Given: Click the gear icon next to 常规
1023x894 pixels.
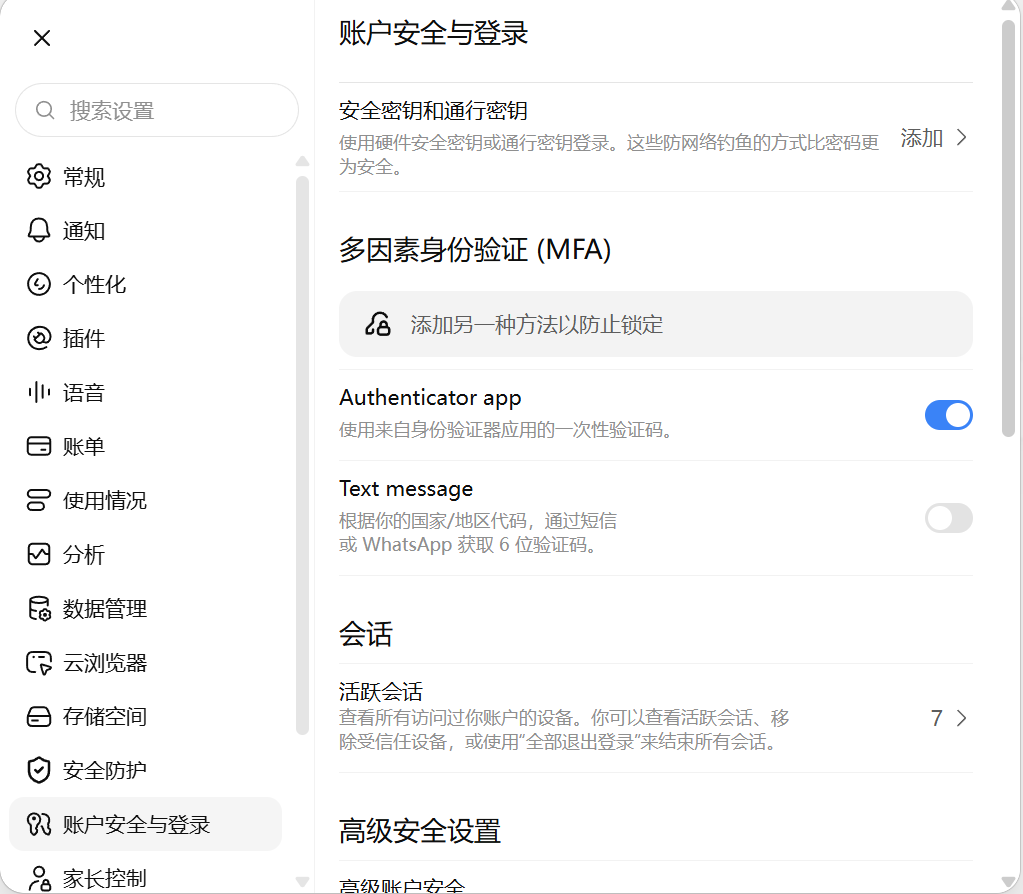Looking at the screenshot, I should [x=38, y=176].
